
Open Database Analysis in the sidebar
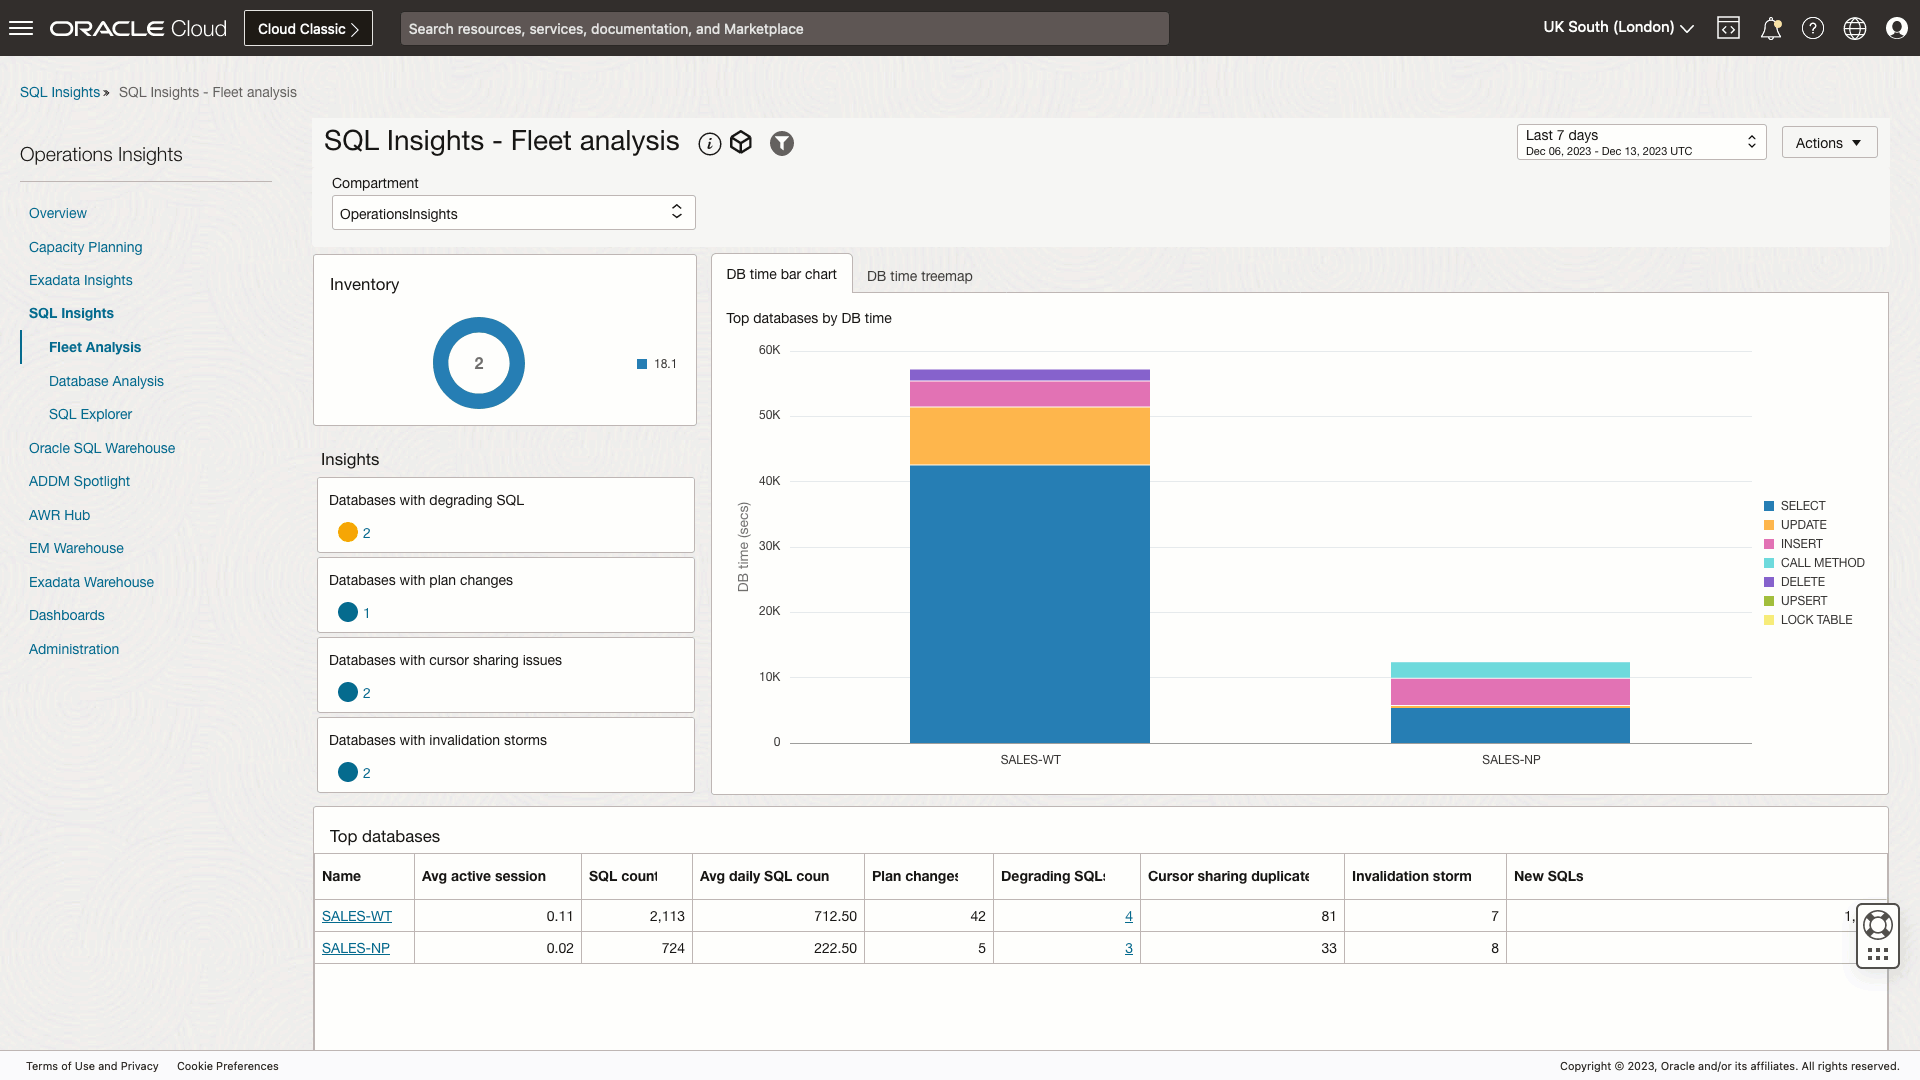pos(106,381)
